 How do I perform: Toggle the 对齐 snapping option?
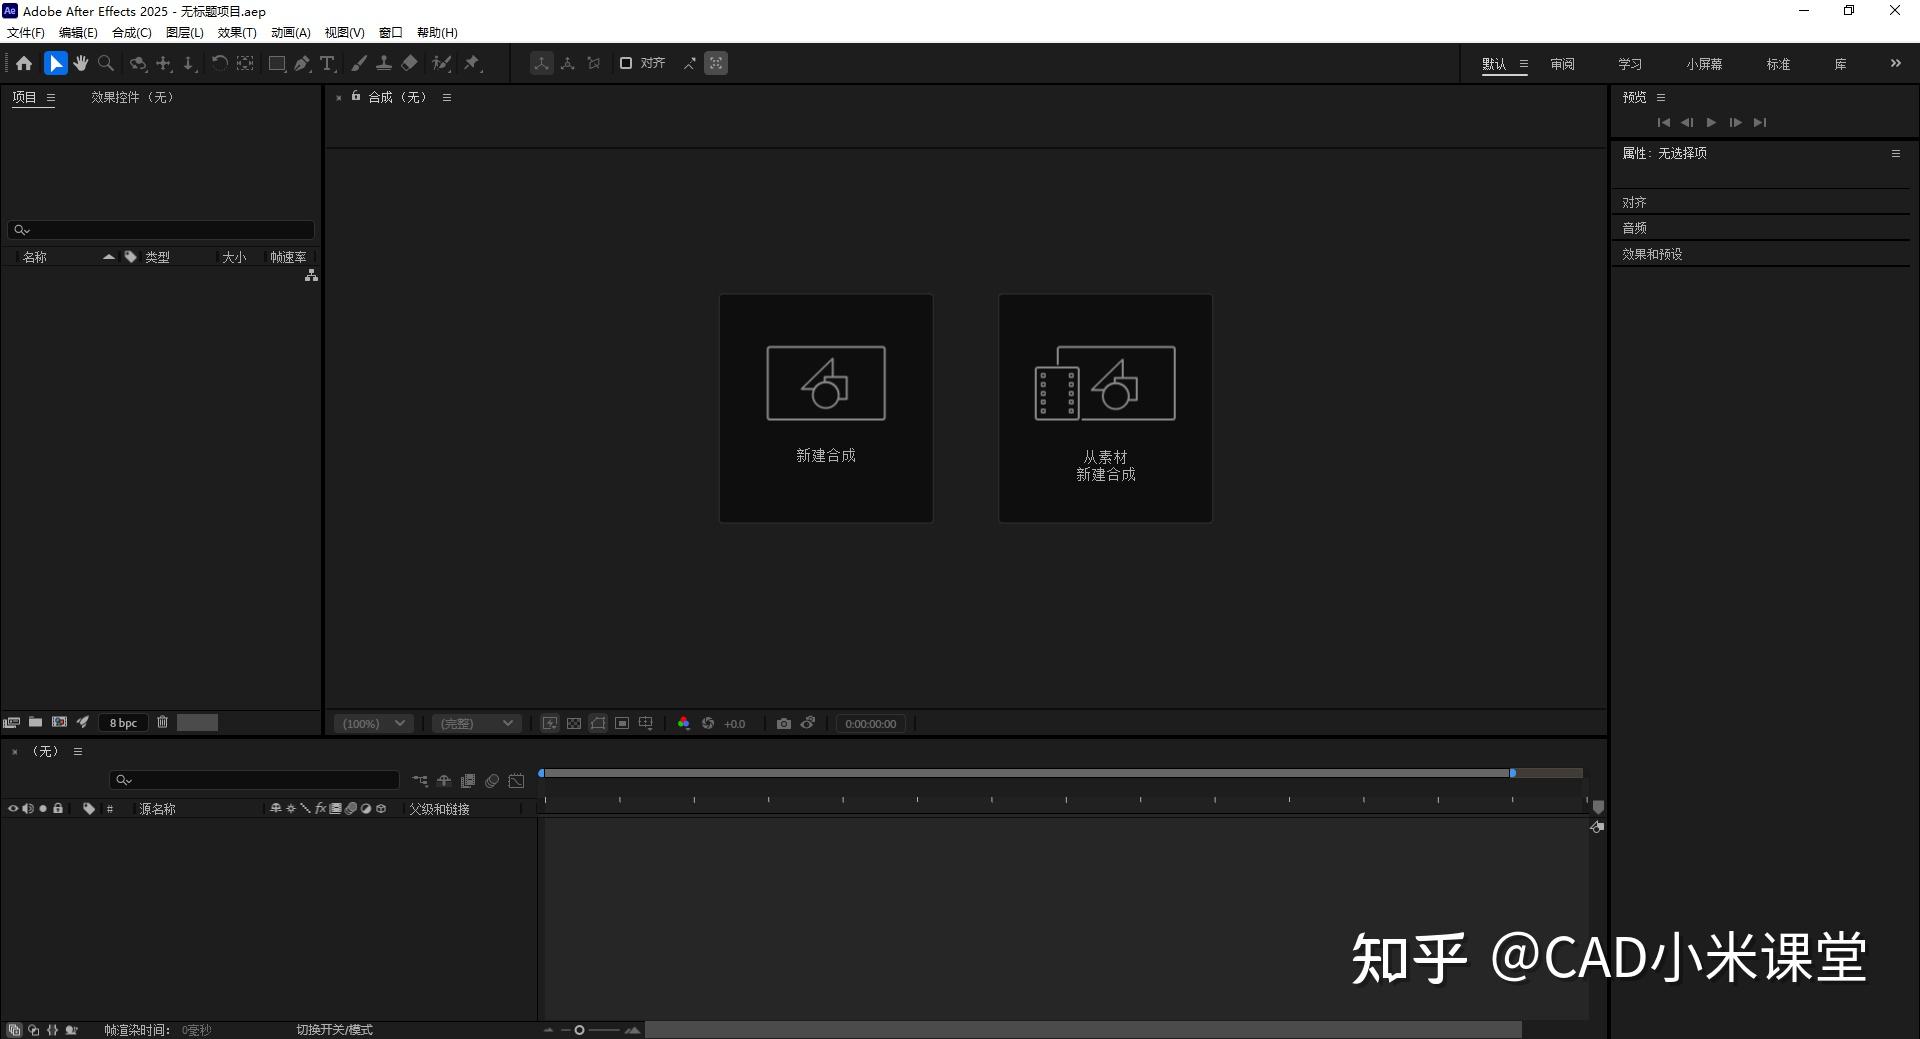(x=626, y=62)
